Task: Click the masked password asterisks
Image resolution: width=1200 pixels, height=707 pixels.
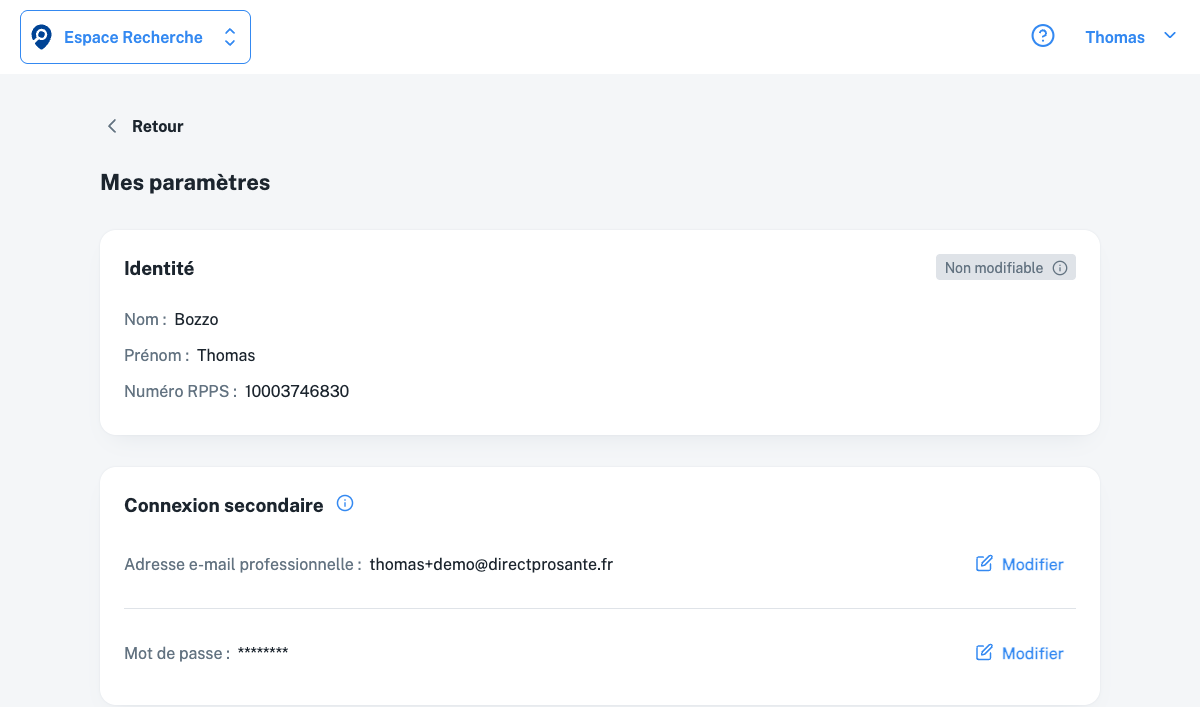Action: coord(263,653)
